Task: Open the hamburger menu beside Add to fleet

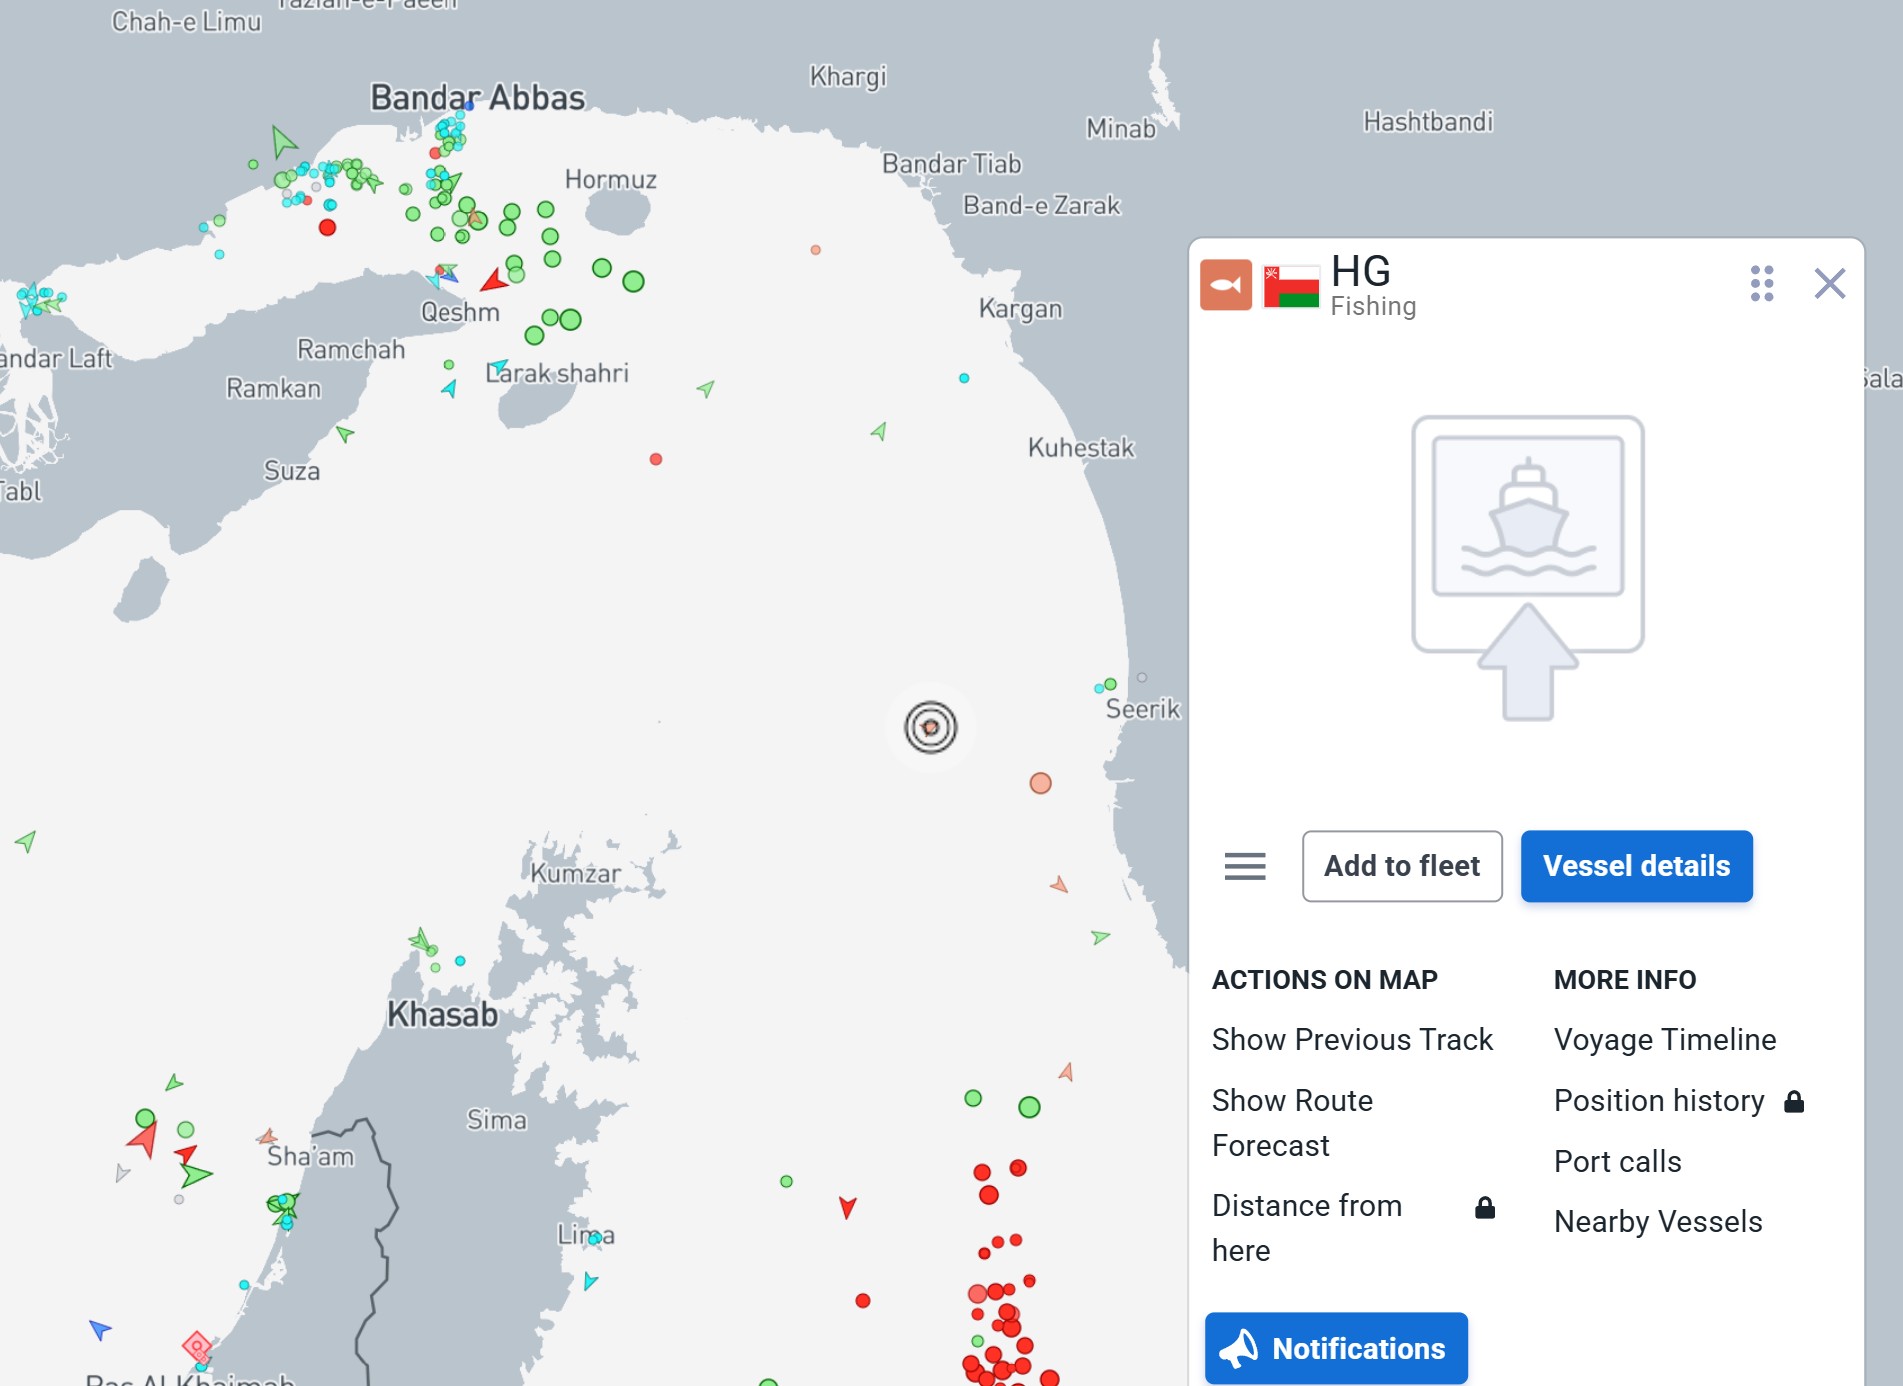Action: click(x=1245, y=866)
